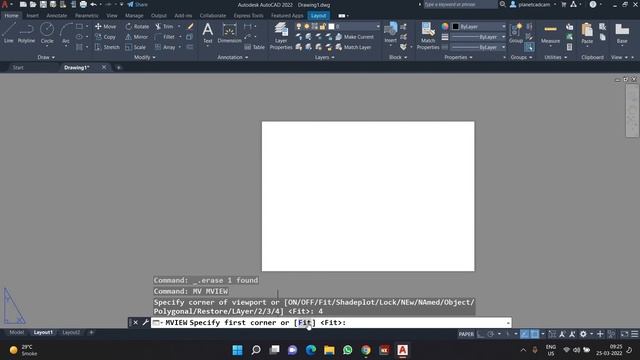Select the Dimension tool
640x360 pixels.
click(229, 33)
